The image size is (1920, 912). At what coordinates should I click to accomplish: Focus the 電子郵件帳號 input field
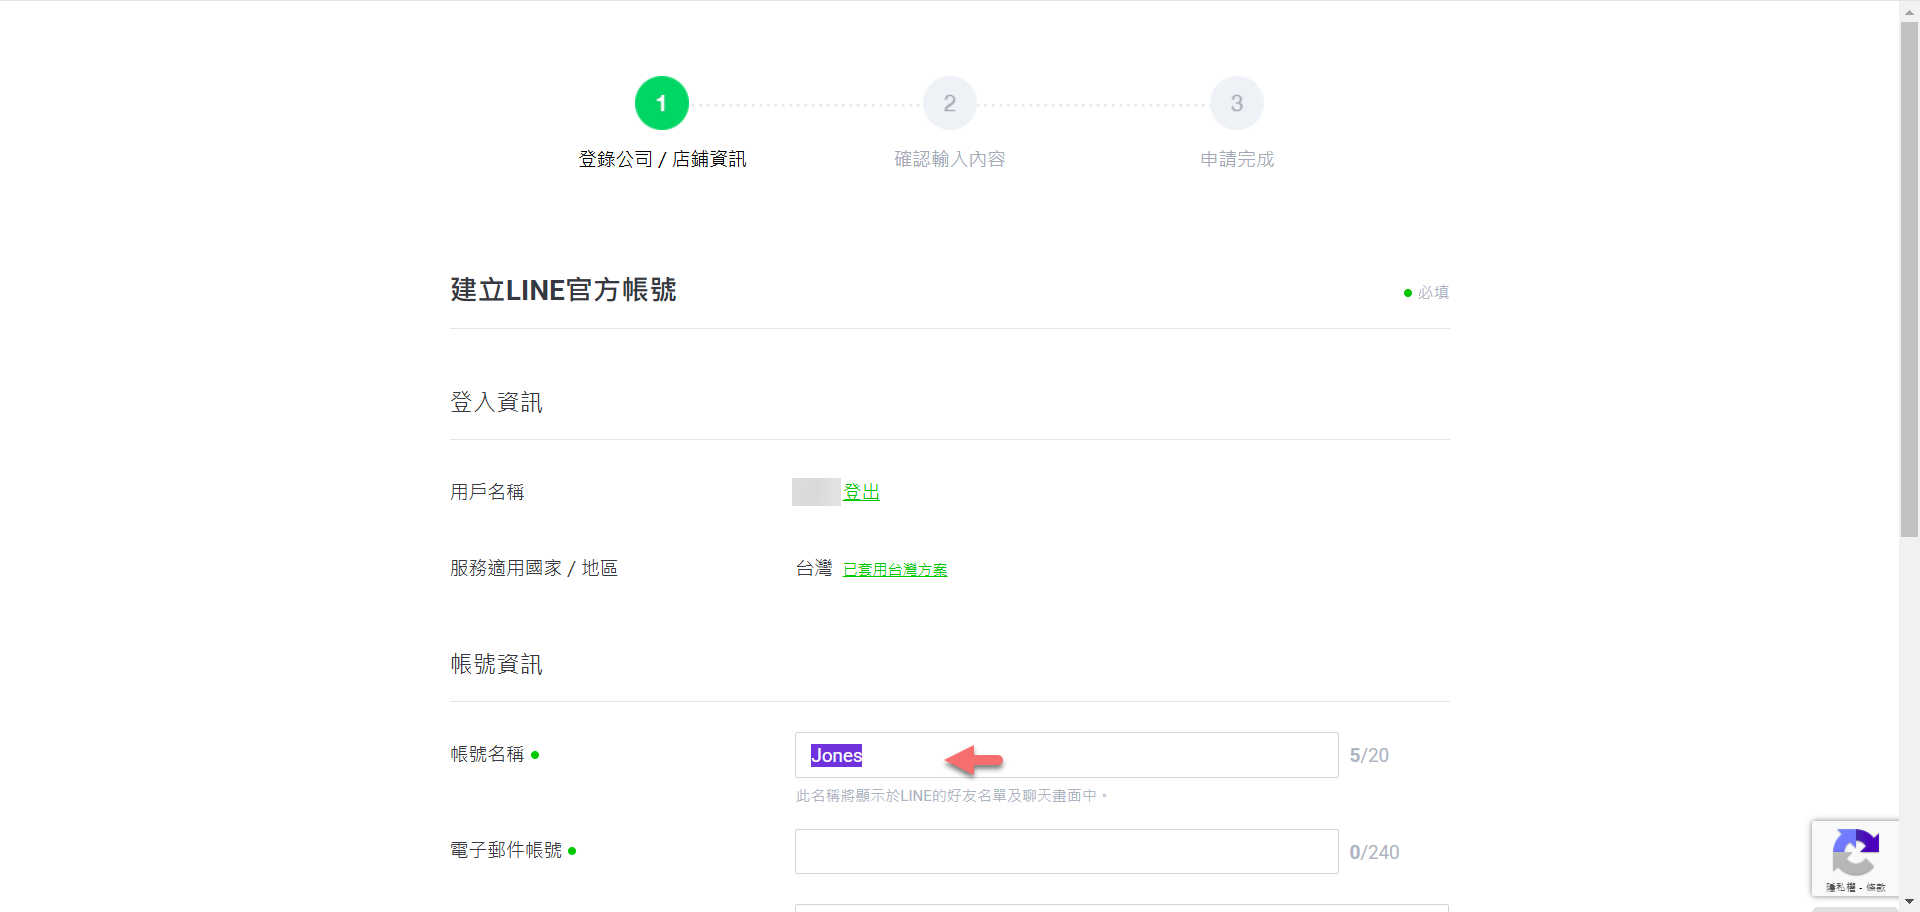pyautogui.click(x=1066, y=851)
